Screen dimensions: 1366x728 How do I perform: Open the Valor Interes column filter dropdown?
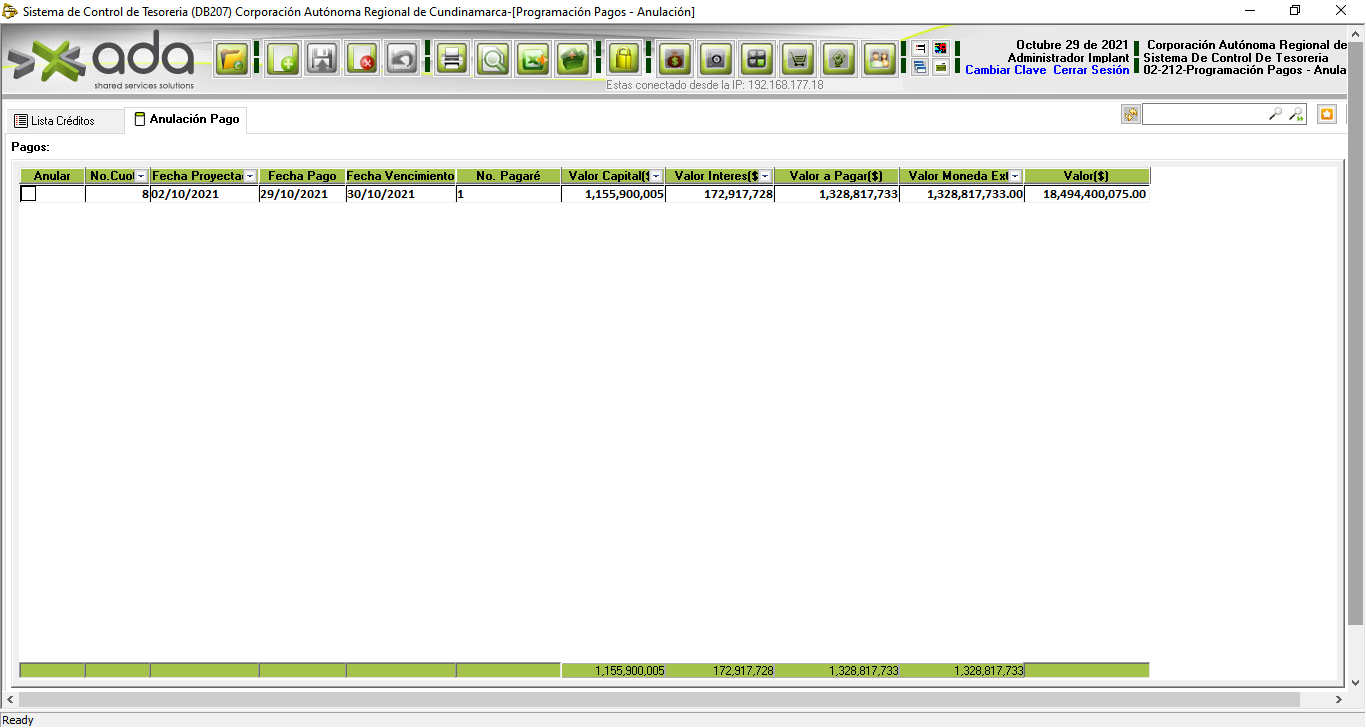pyautogui.click(x=765, y=176)
